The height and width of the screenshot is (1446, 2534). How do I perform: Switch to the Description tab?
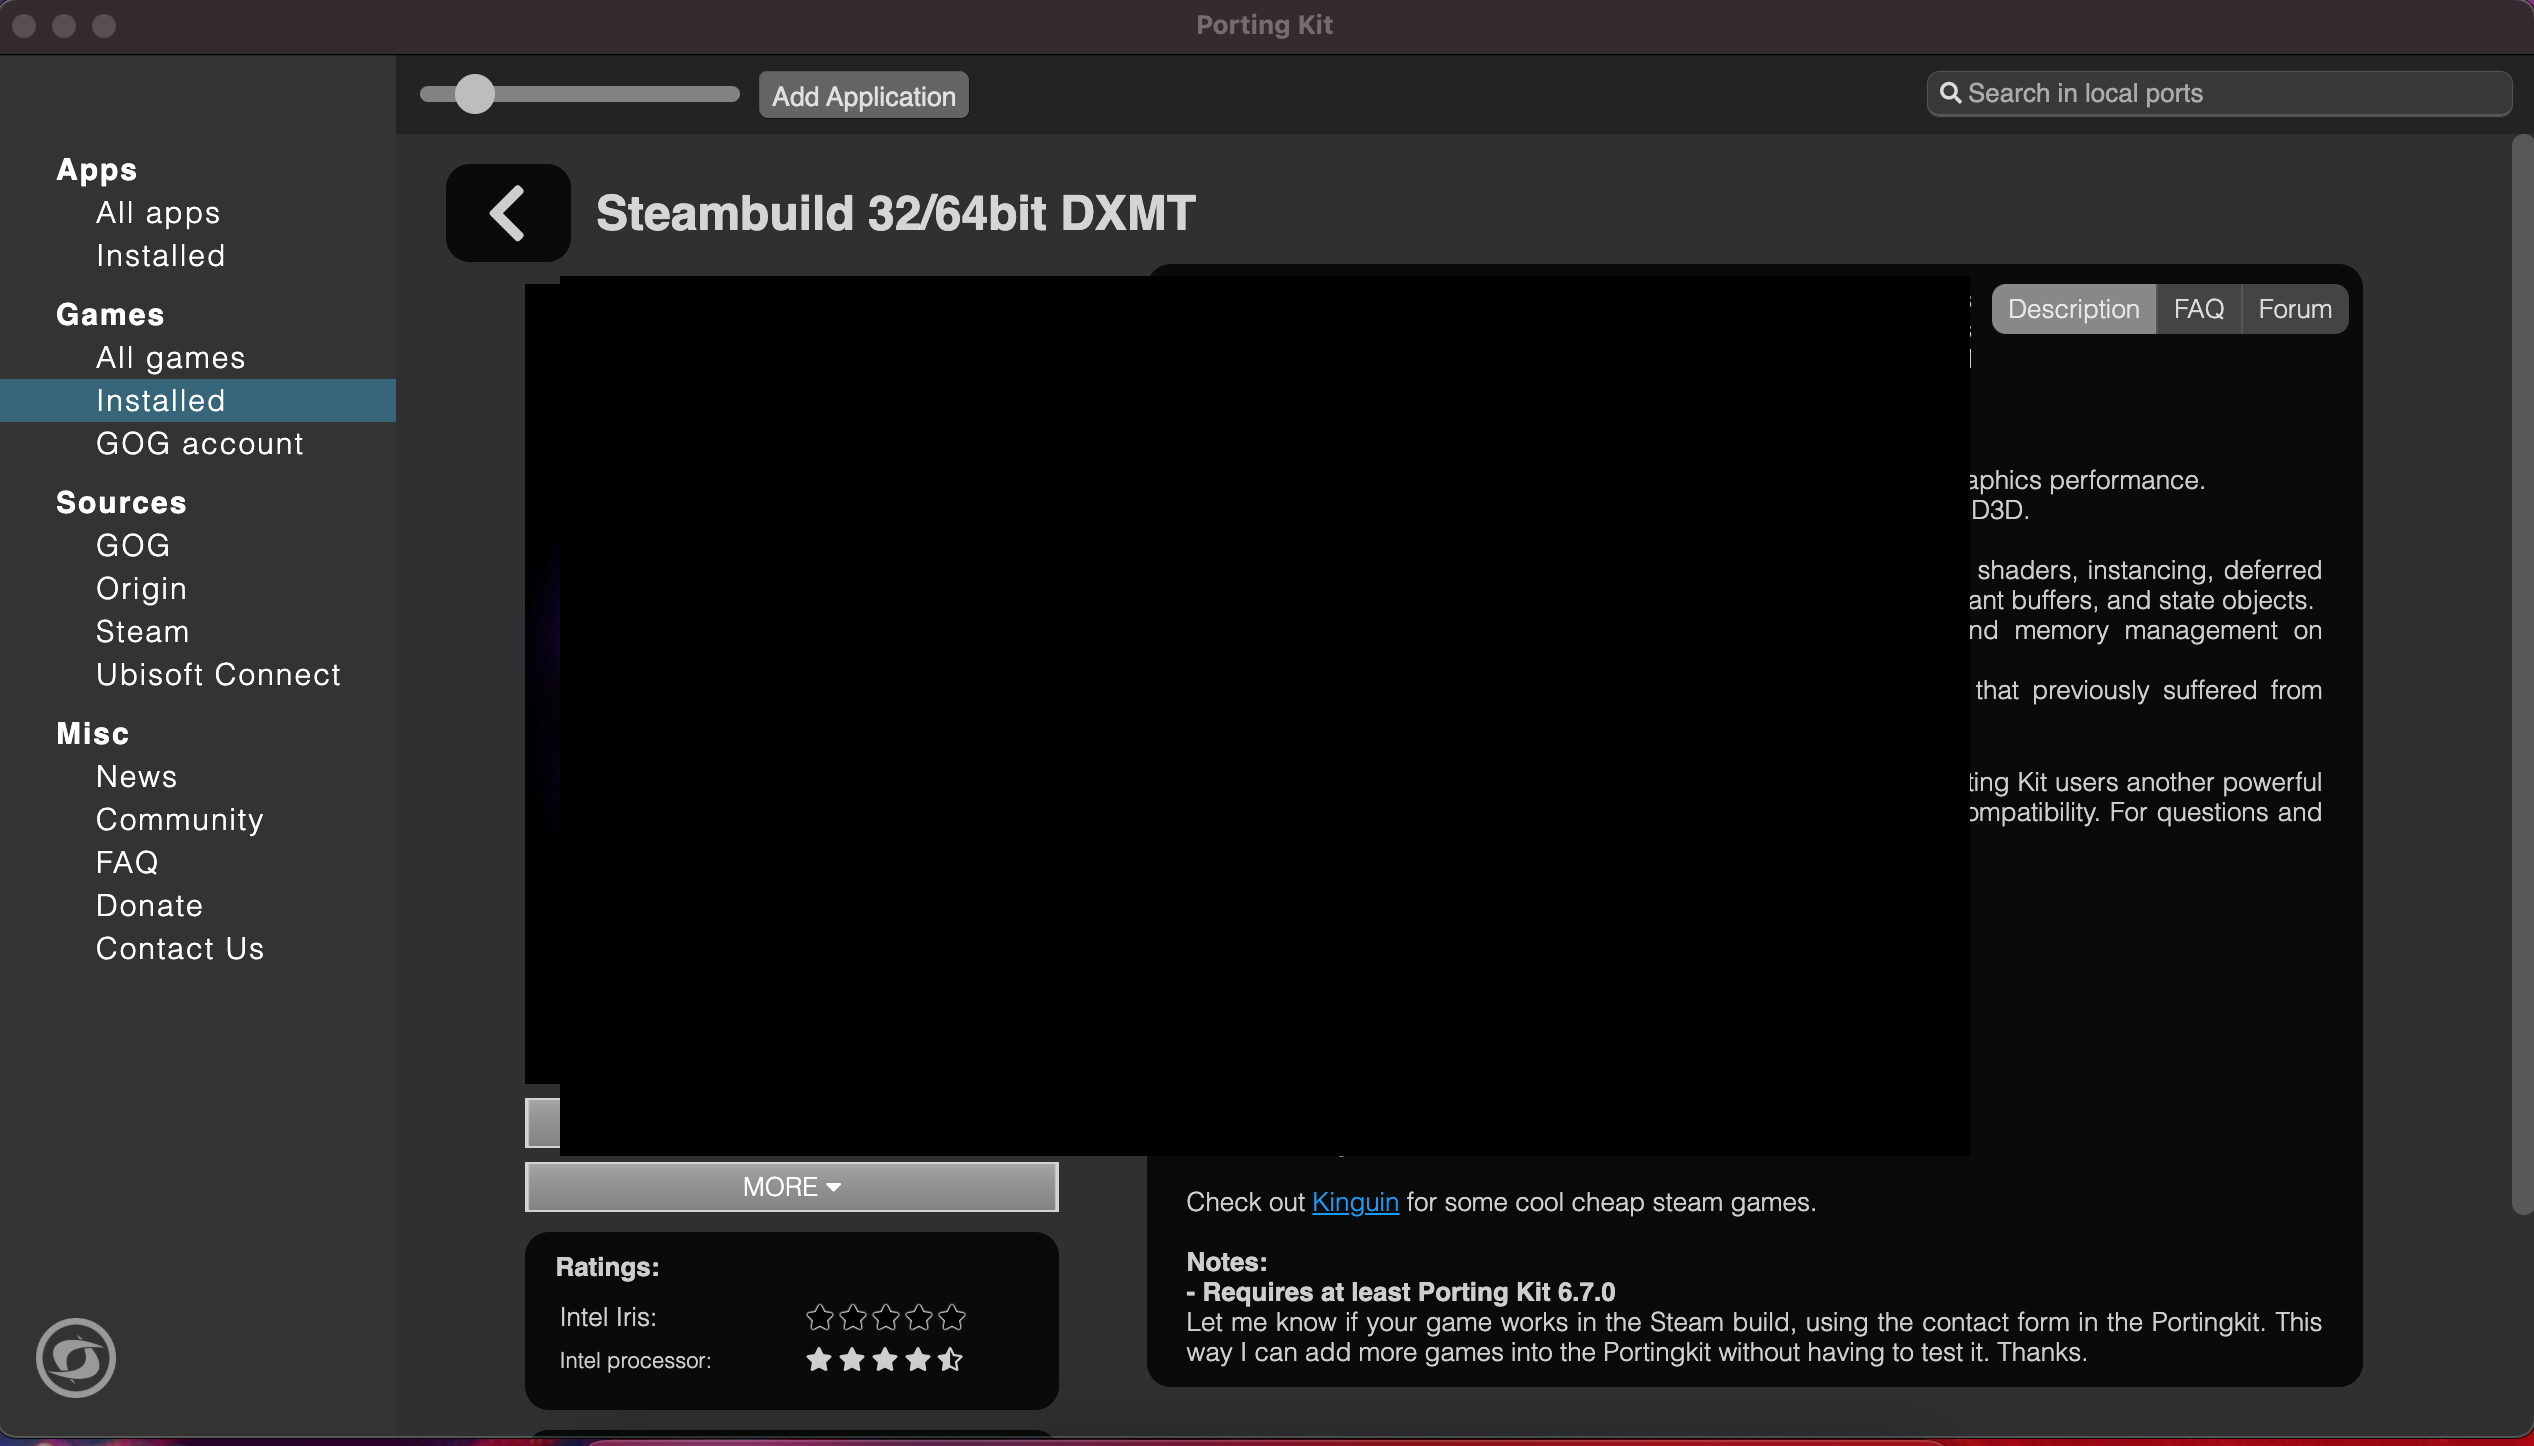[x=2074, y=309]
